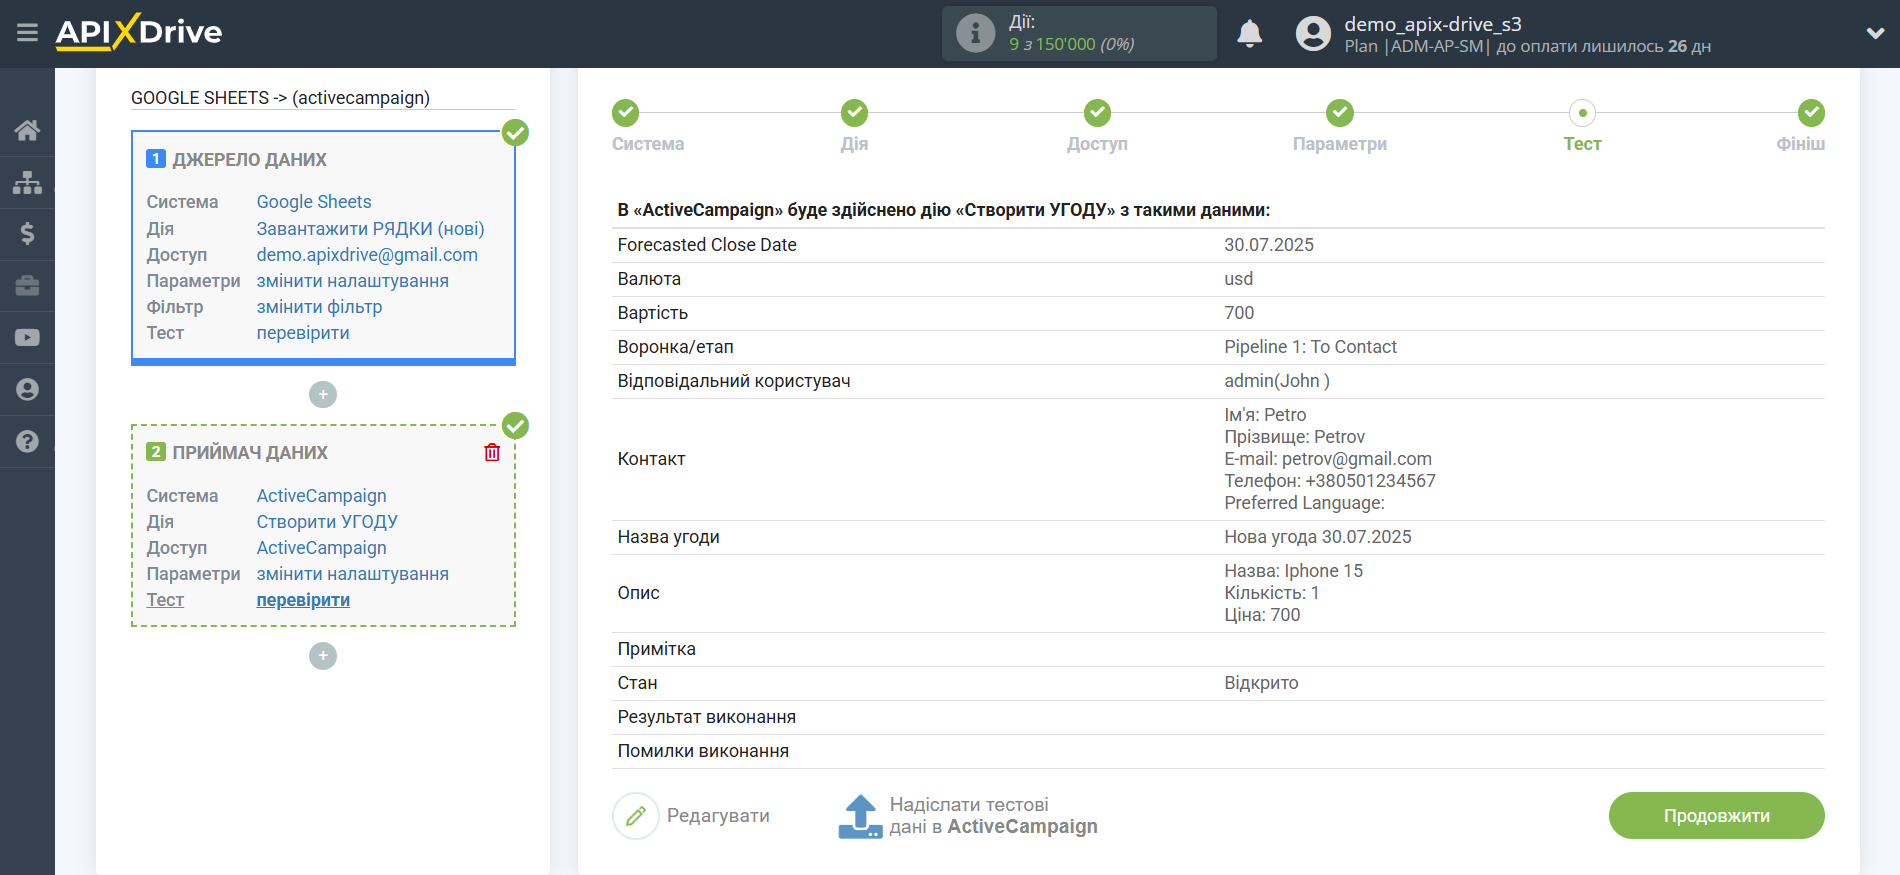
Task: Click the ПРИЙМАЧ ДАНИХ block header
Action: [250, 453]
